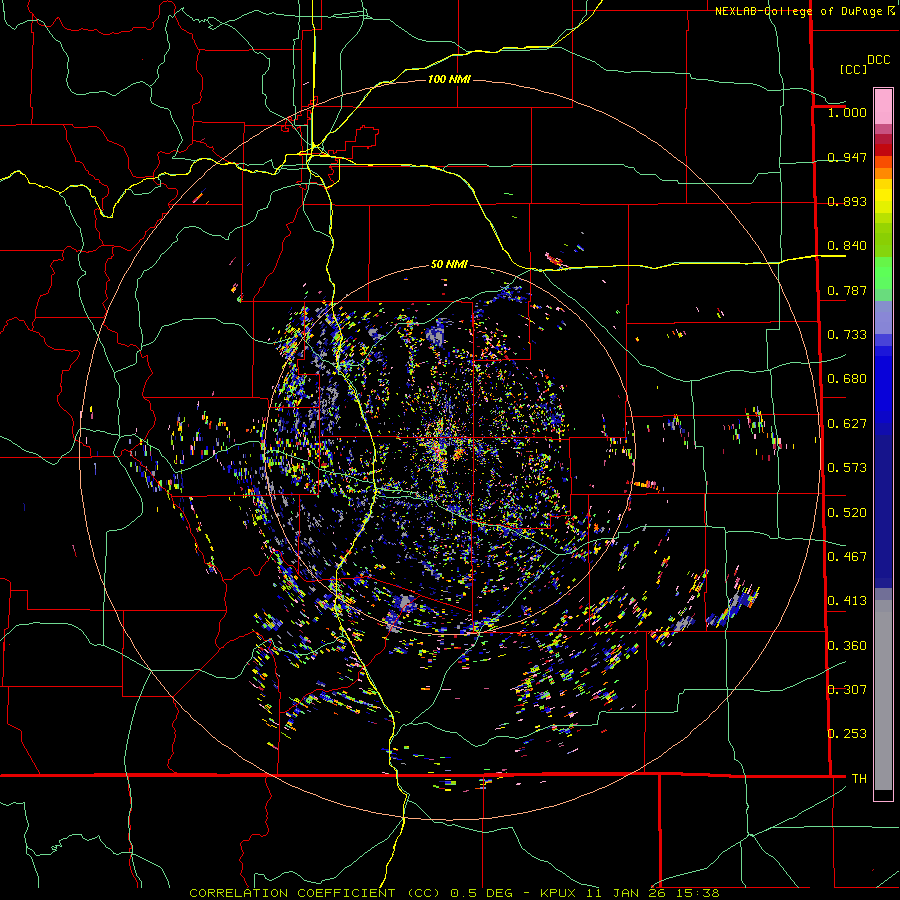This screenshot has width=900, height=900.
Task: Click the 0.413 scale value
Action: (x=847, y=601)
